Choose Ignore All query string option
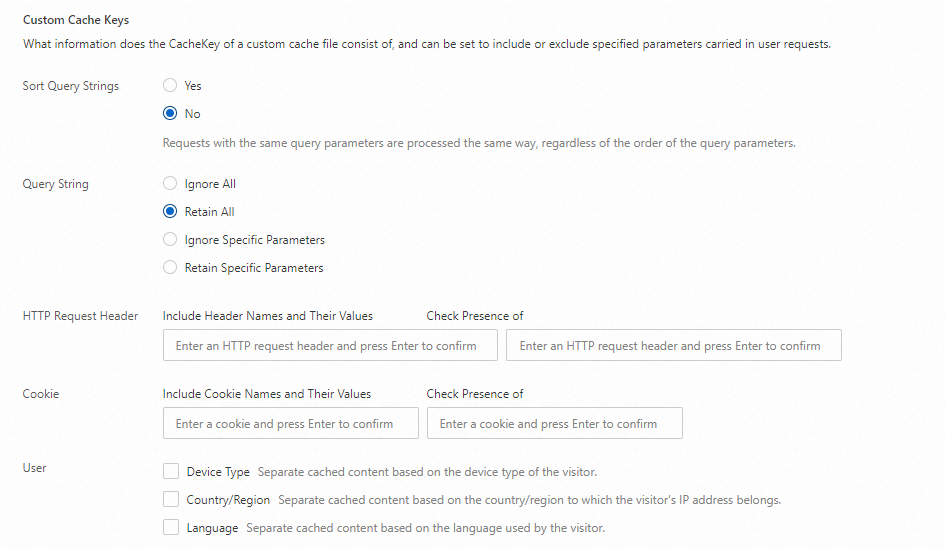The image size is (945, 549). (x=170, y=184)
